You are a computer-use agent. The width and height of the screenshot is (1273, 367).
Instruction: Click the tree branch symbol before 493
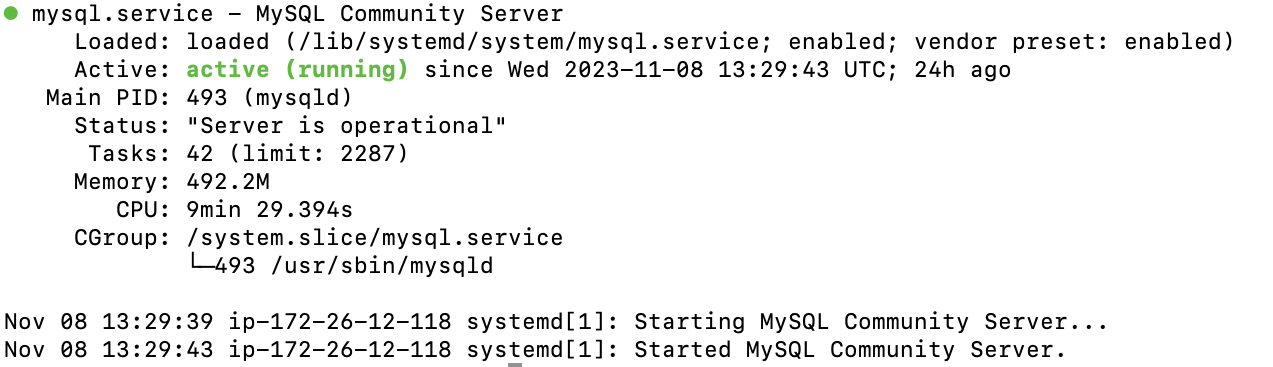[200, 266]
